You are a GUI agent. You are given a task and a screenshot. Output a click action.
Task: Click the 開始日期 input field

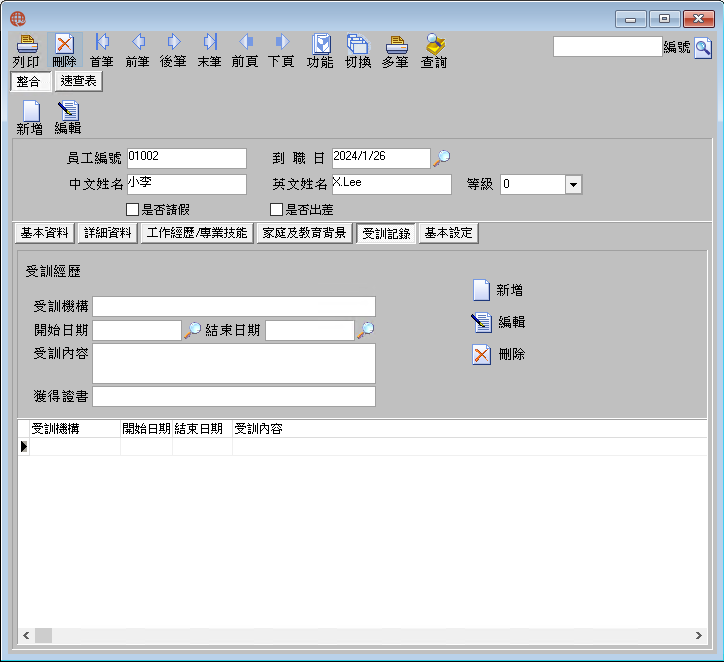click(137, 331)
